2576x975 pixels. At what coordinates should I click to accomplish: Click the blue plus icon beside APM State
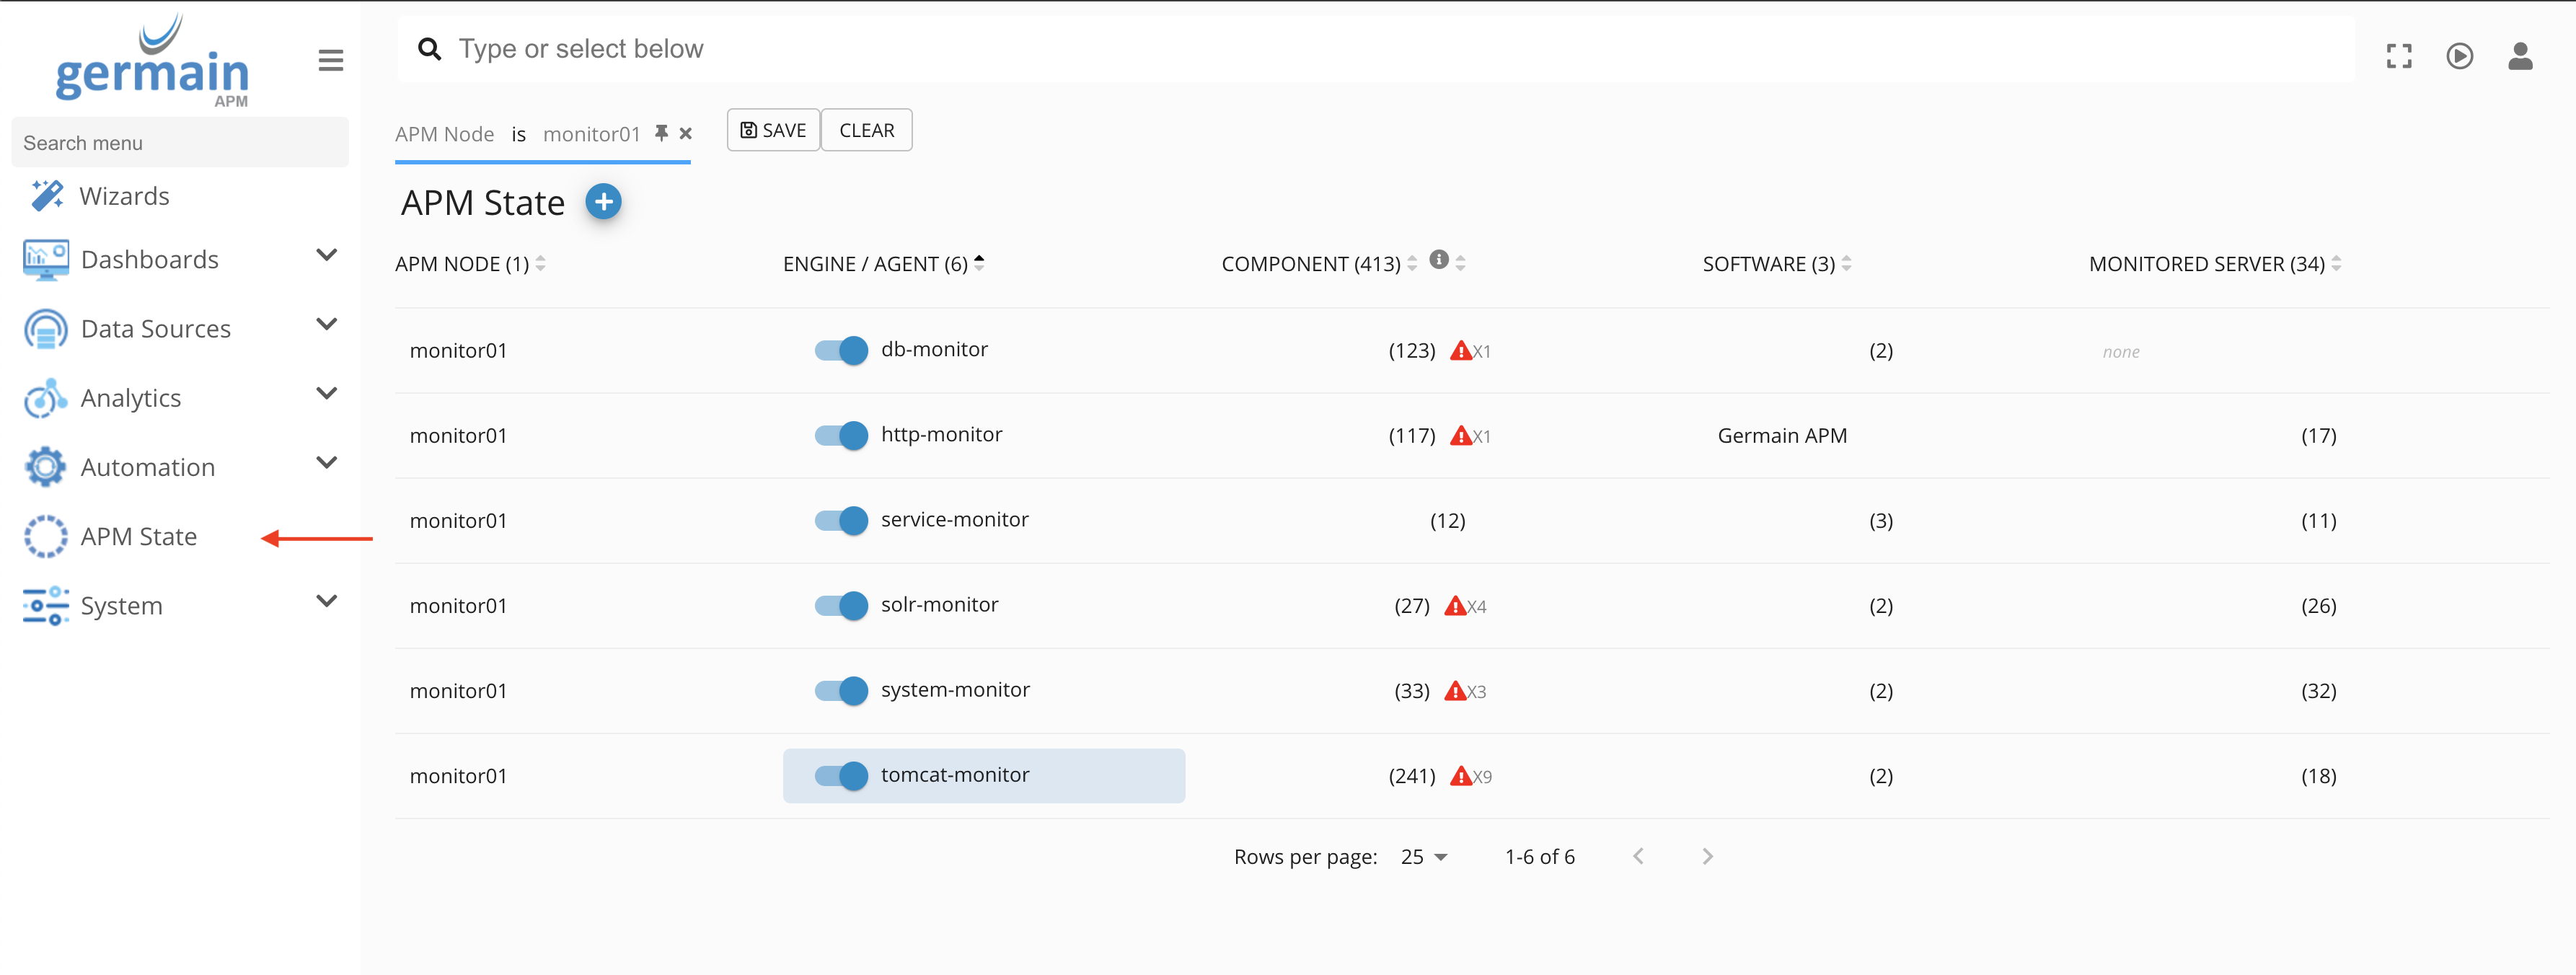tap(603, 202)
